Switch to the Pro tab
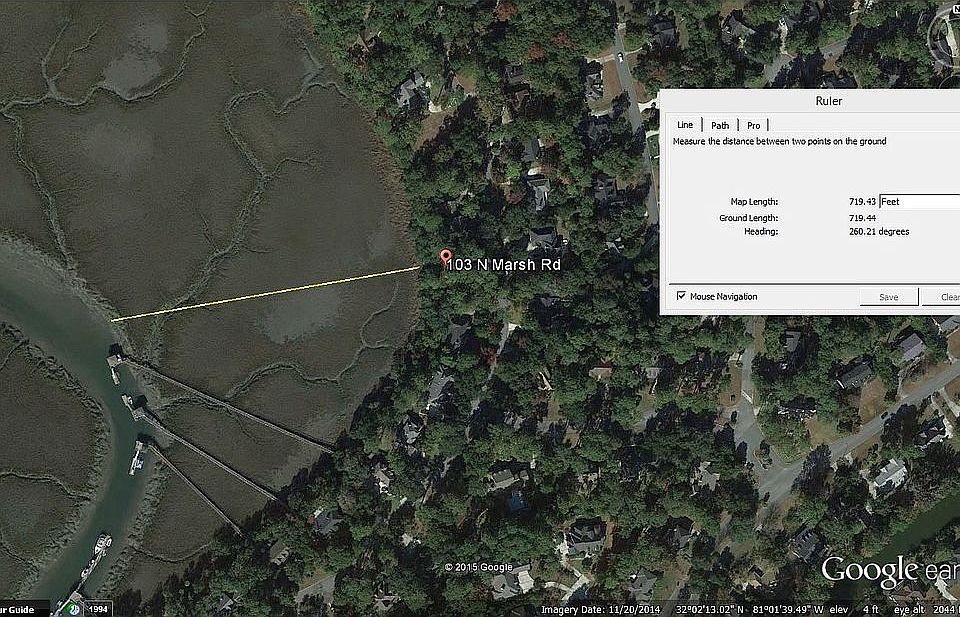The image size is (960, 617). point(754,125)
